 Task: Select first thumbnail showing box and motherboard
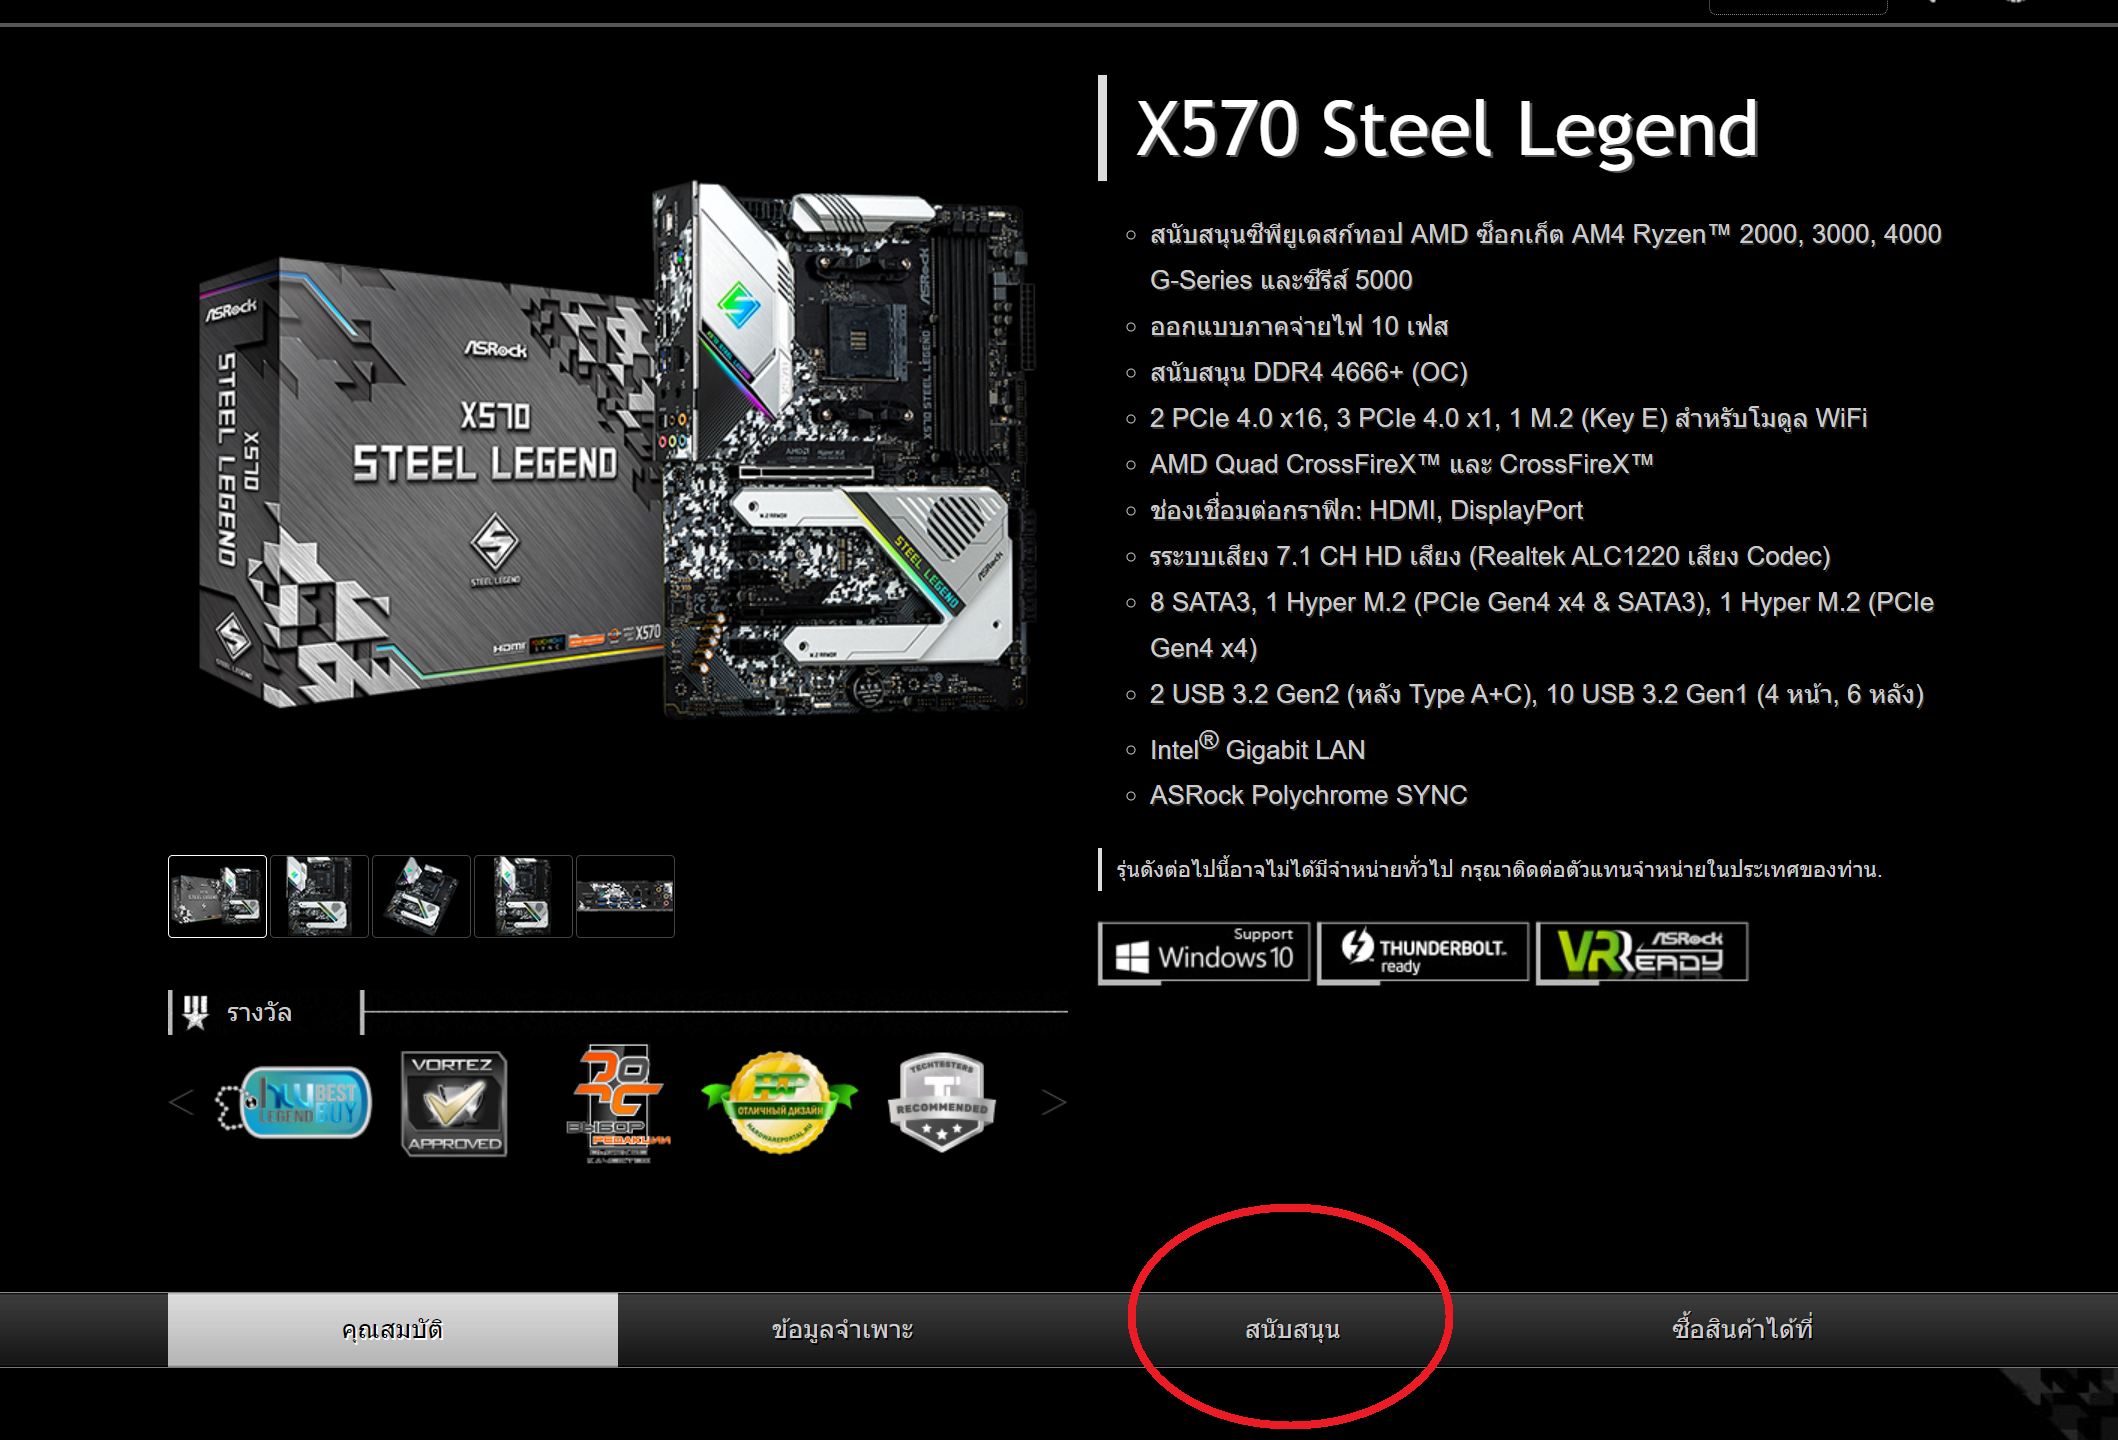click(217, 896)
